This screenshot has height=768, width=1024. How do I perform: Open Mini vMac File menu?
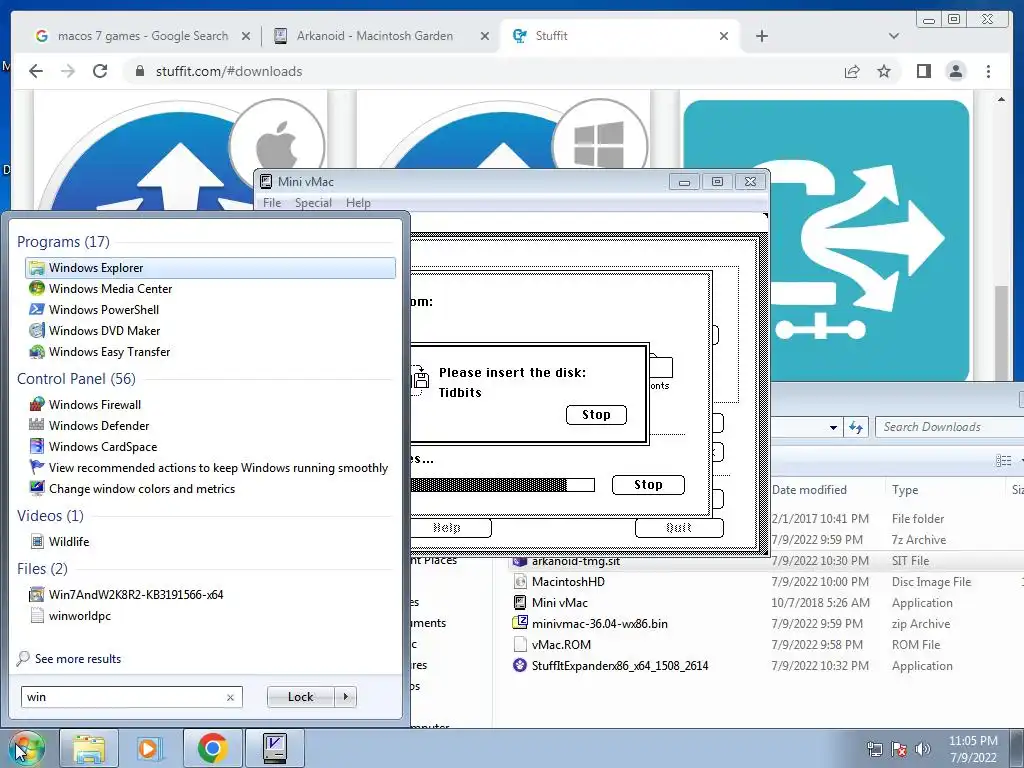tap(272, 202)
